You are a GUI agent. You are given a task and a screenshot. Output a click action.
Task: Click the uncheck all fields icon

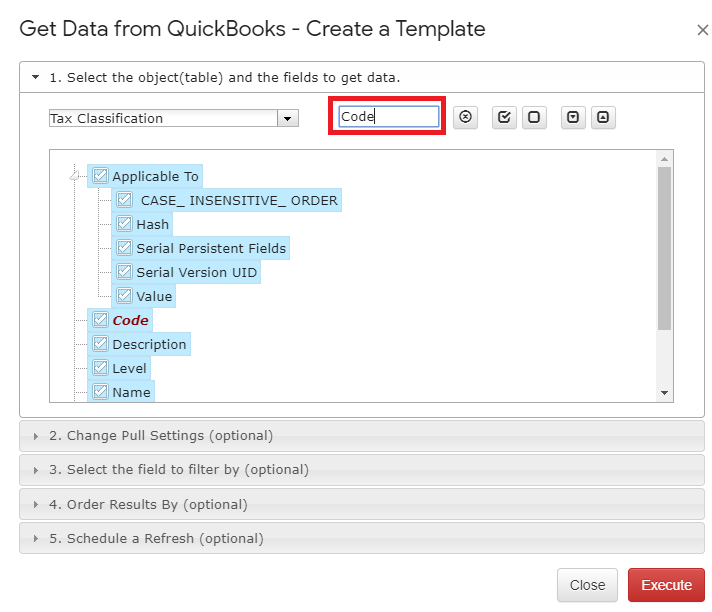(534, 118)
